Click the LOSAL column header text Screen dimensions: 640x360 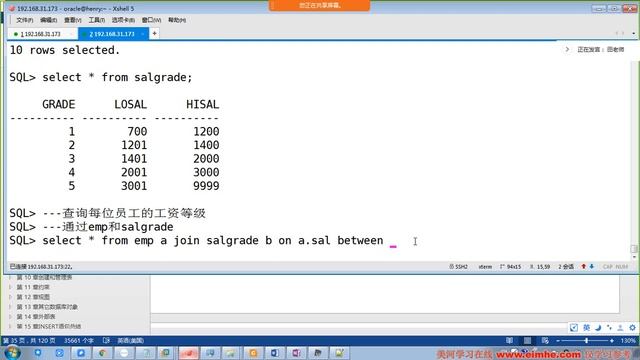click(131, 104)
